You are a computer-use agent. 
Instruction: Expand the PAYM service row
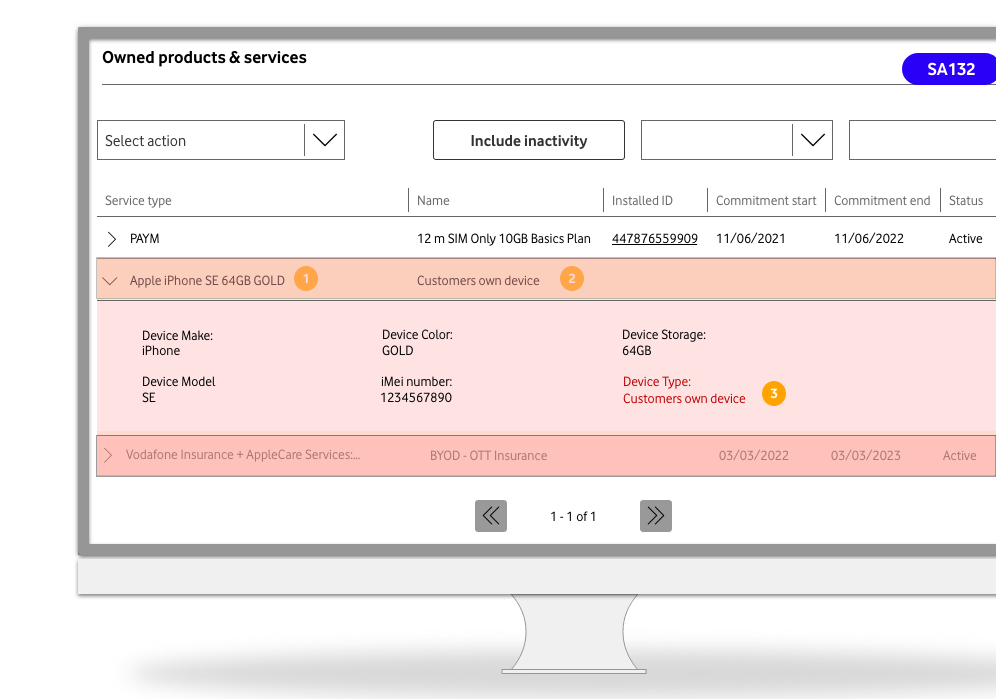(112, 239)
